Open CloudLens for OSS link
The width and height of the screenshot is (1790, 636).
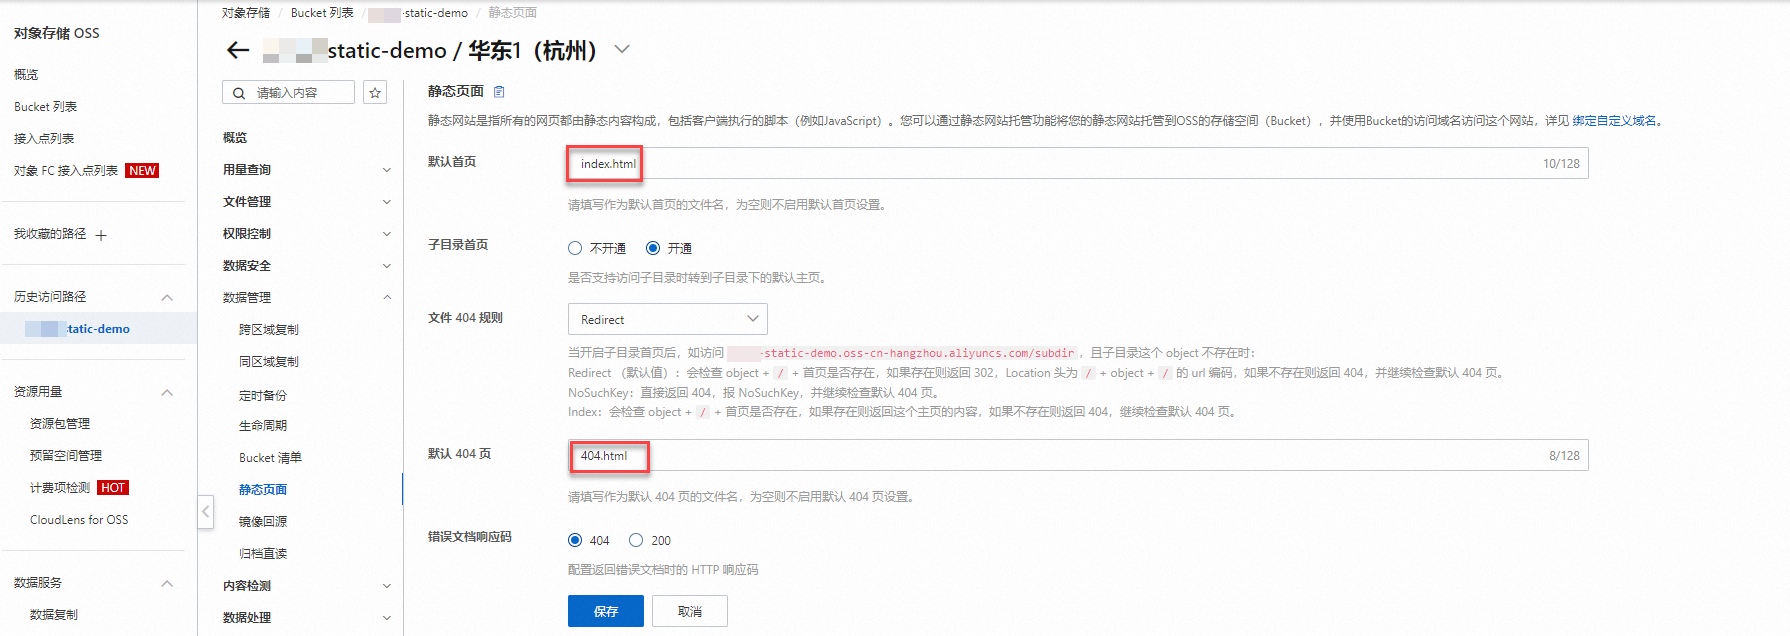click(79, 520)
